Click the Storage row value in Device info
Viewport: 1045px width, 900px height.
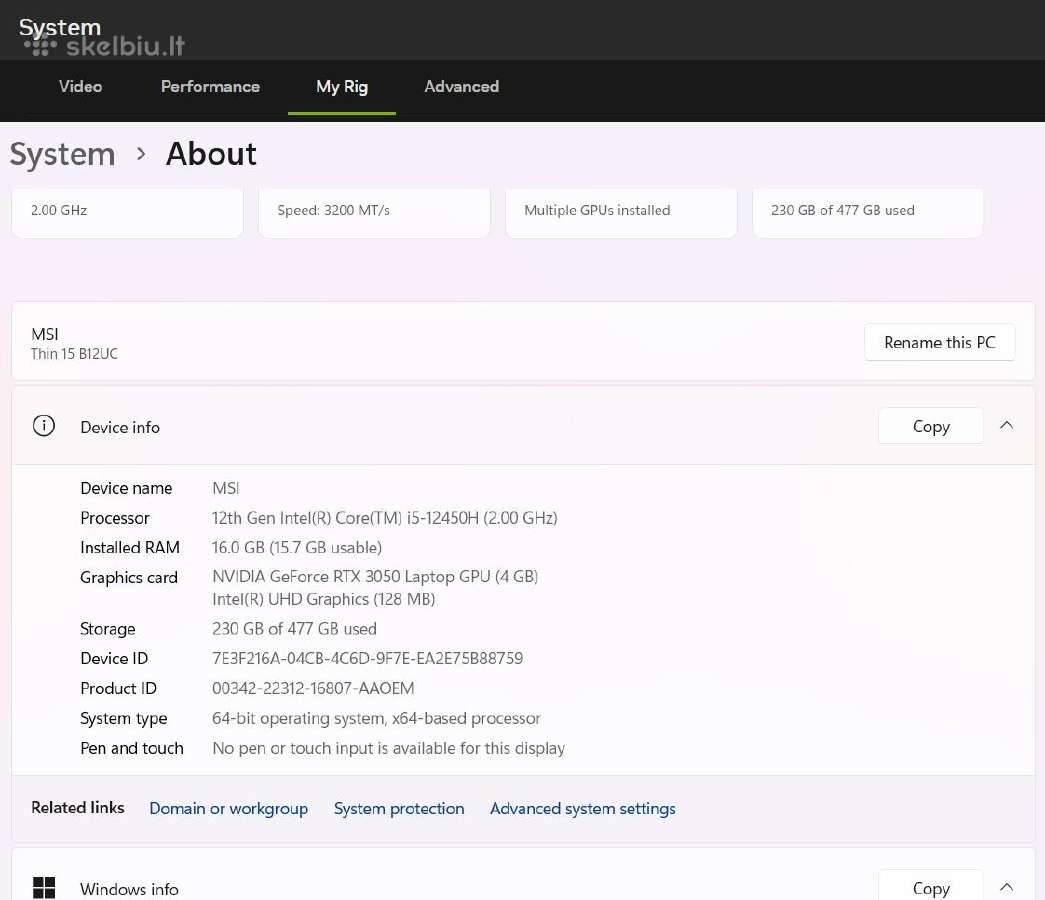tap(294, 629)
